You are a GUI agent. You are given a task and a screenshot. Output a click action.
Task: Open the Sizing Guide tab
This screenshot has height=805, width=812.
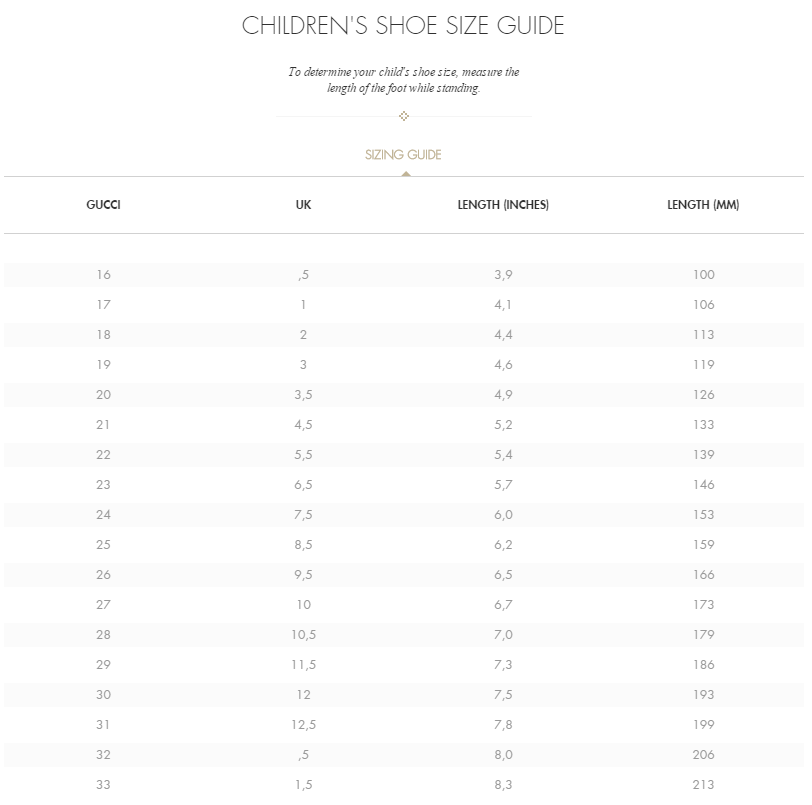point(403,155)
